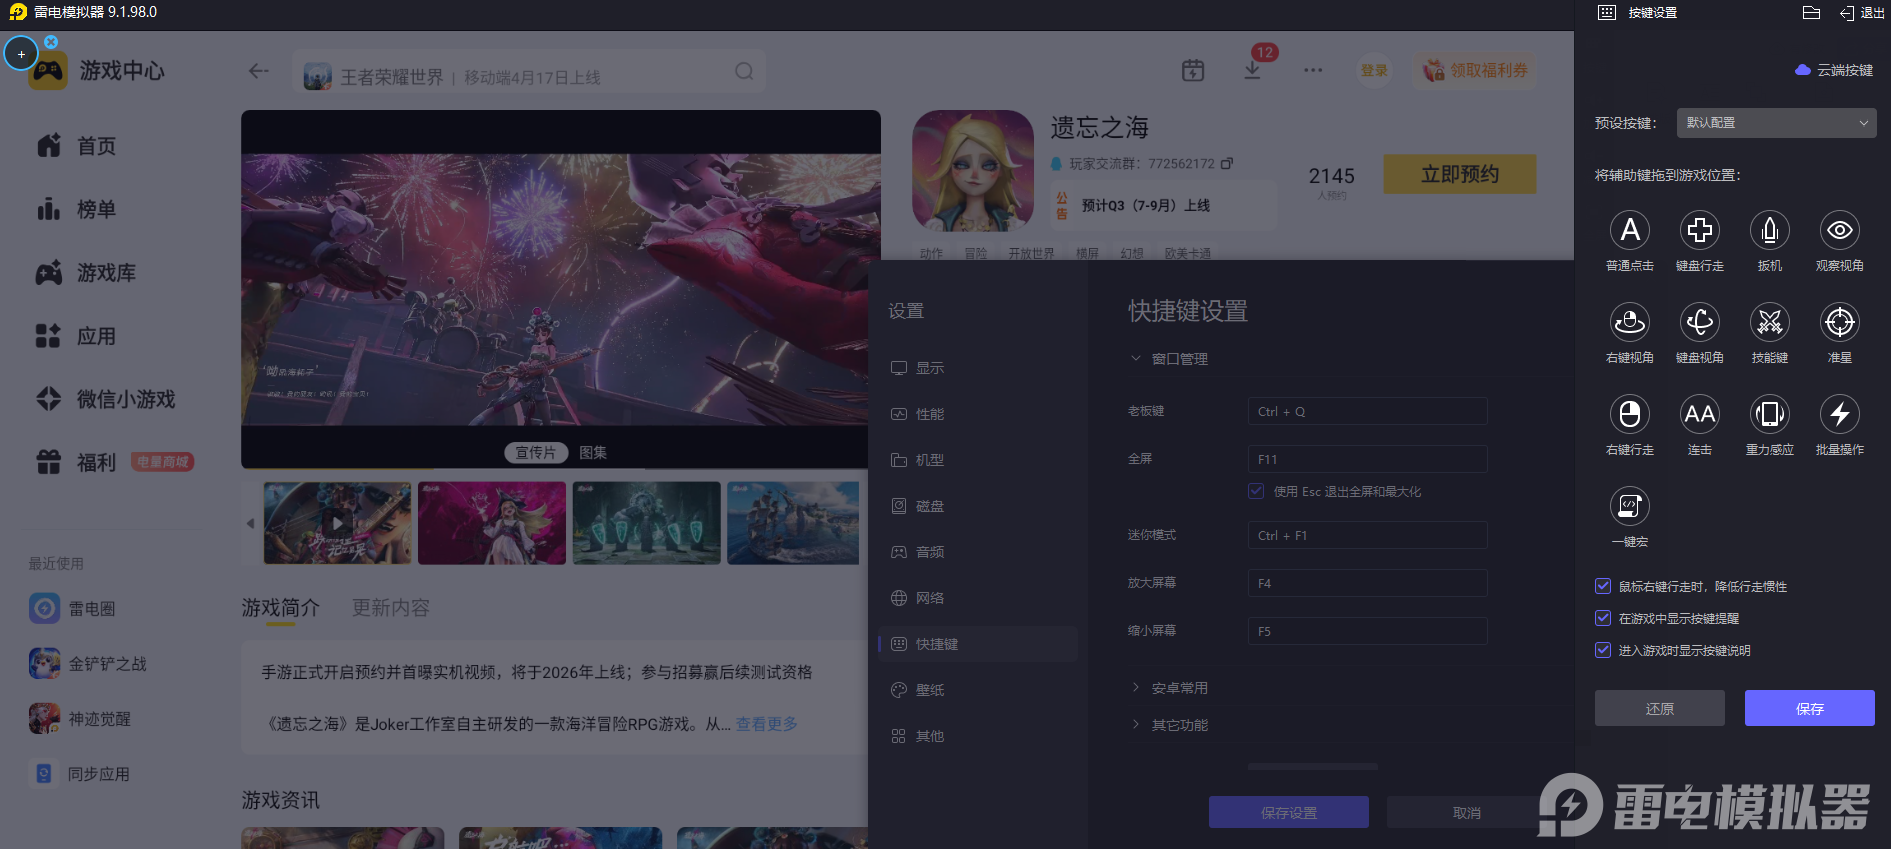
Task: Expand the 其它功能 section
Action: [x=1179, y=725]
